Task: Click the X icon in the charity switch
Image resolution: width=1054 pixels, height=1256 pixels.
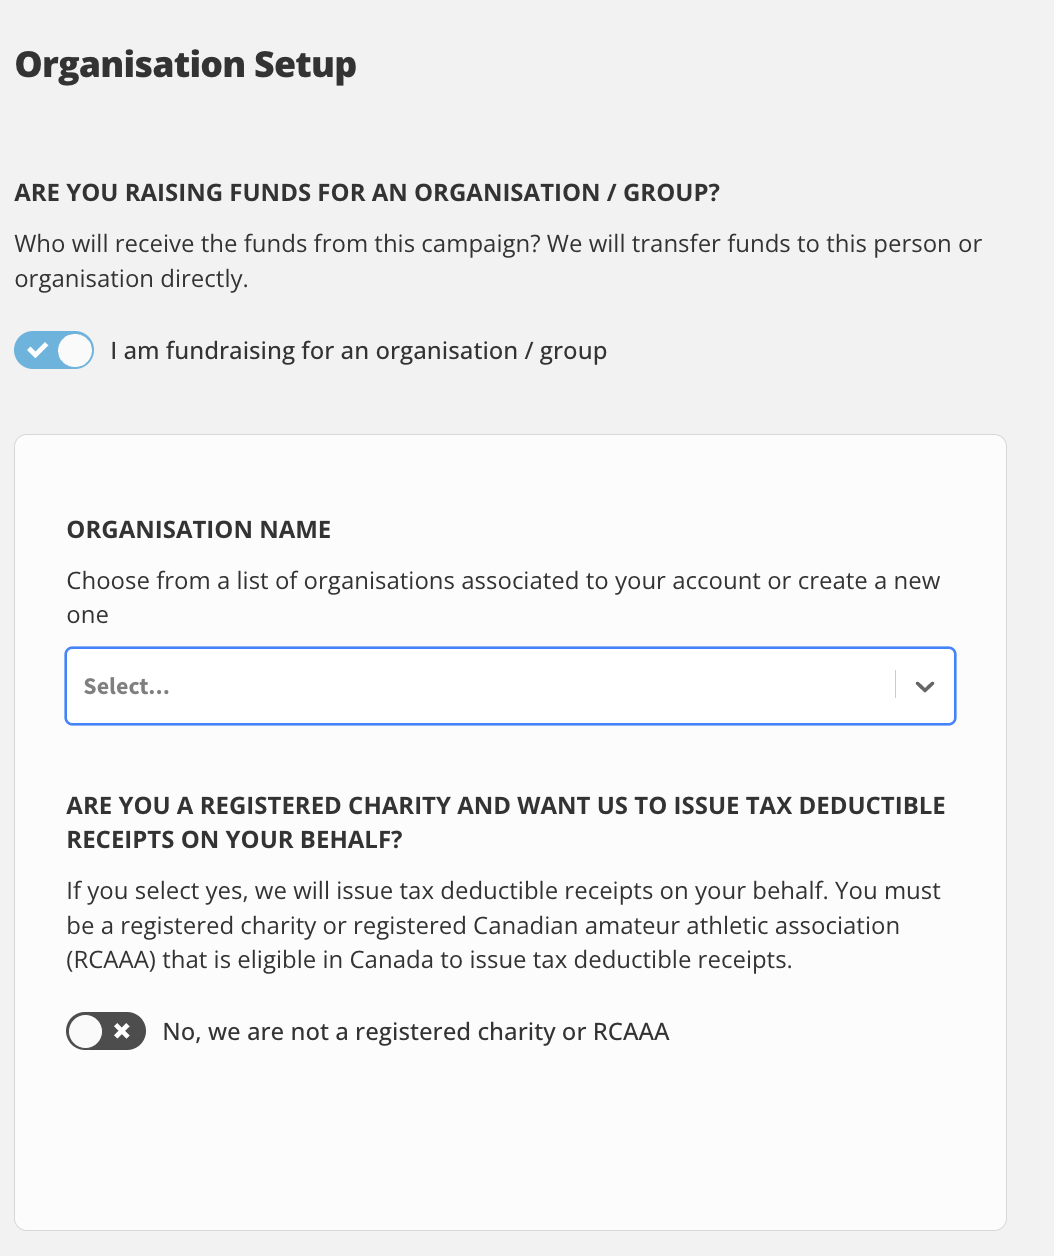Action: pos(122,1031)
